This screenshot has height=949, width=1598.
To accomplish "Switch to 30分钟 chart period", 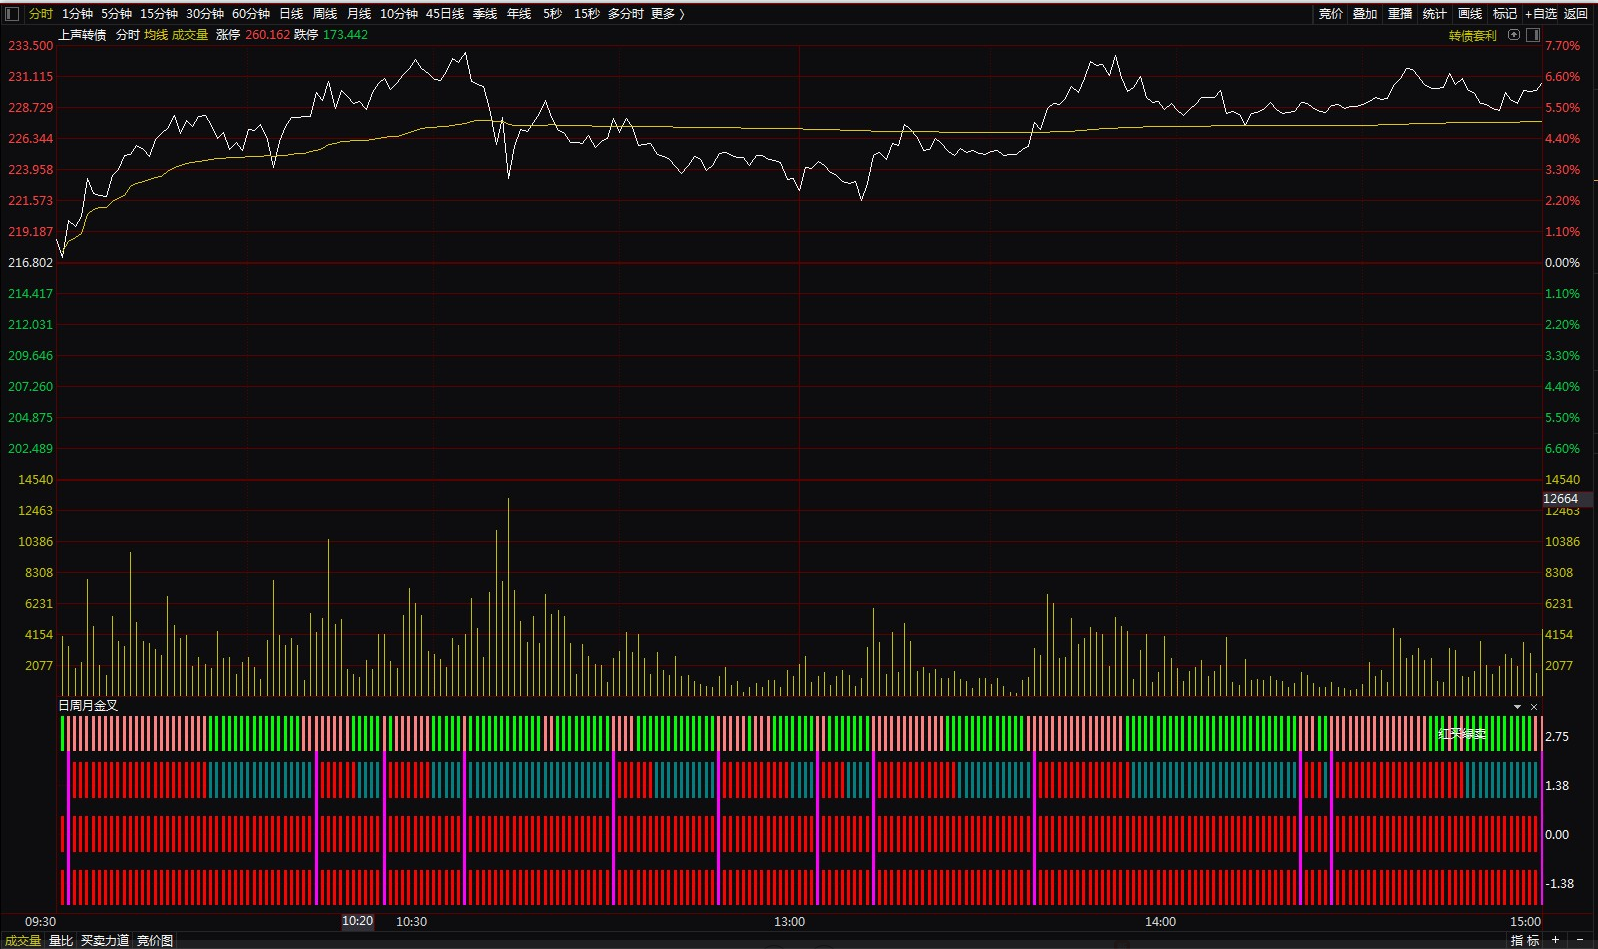I will [204, 13].
